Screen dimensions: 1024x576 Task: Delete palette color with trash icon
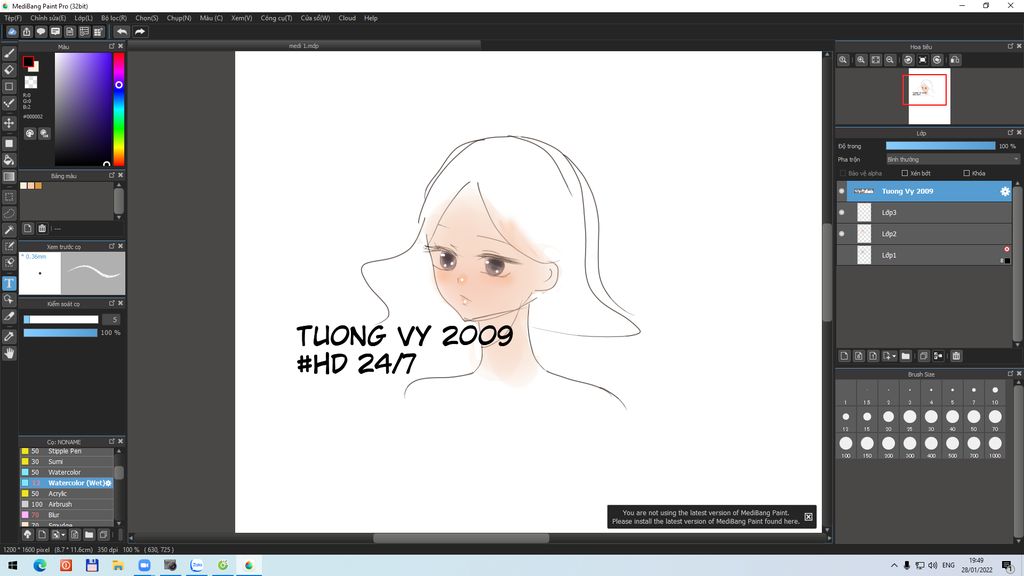[x=42, y=229]
